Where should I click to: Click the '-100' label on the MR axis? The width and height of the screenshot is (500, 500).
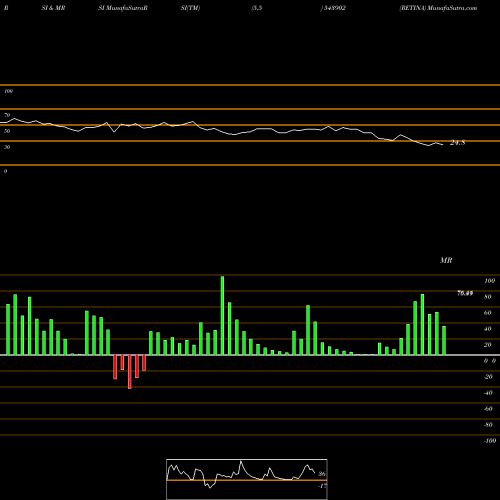pyautogui.click(x=490, y=441)
